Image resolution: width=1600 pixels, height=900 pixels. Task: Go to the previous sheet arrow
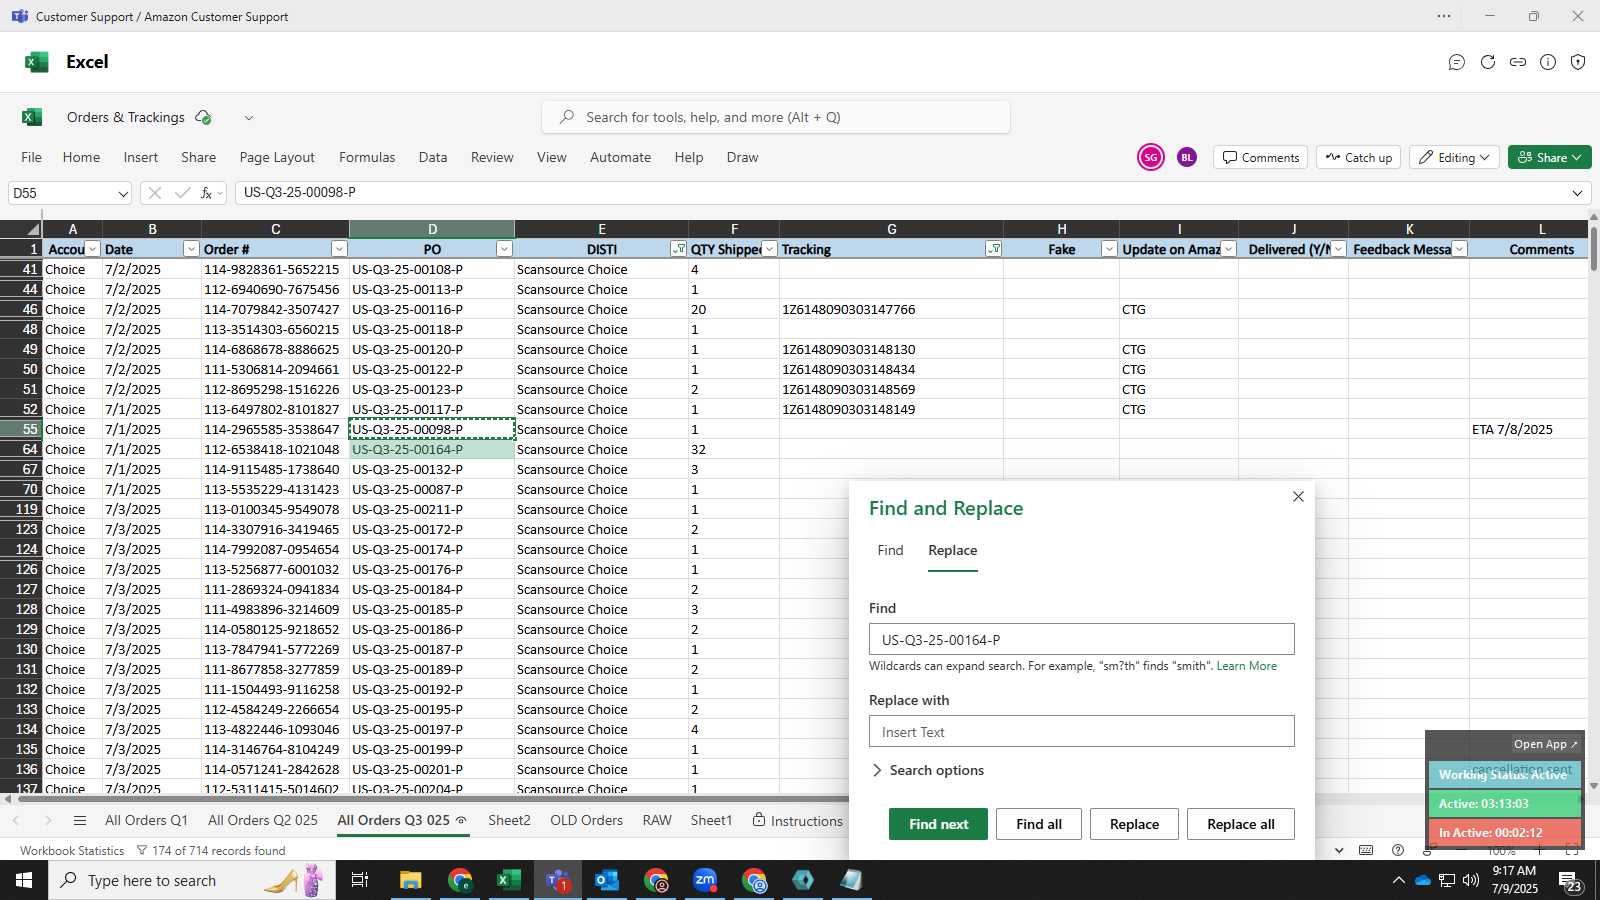(16, 821)
